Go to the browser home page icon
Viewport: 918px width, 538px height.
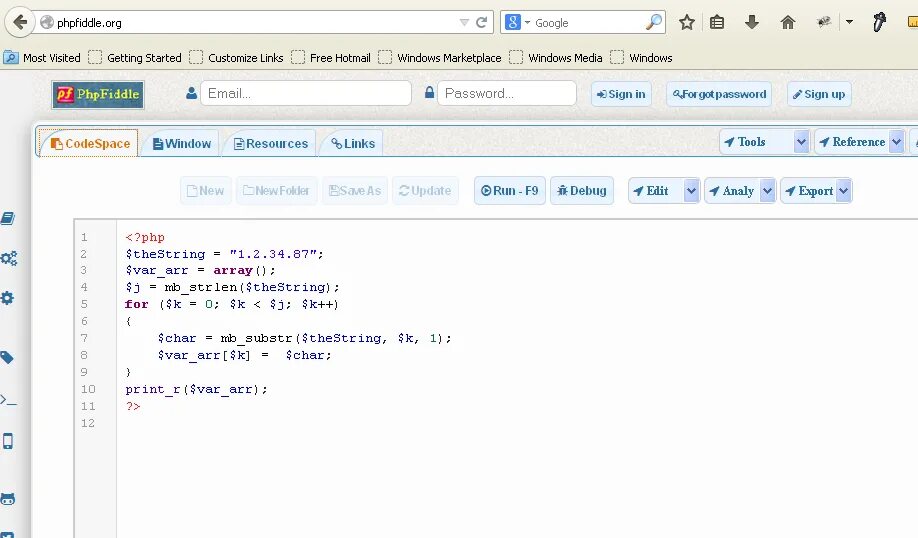coord(788,23)
